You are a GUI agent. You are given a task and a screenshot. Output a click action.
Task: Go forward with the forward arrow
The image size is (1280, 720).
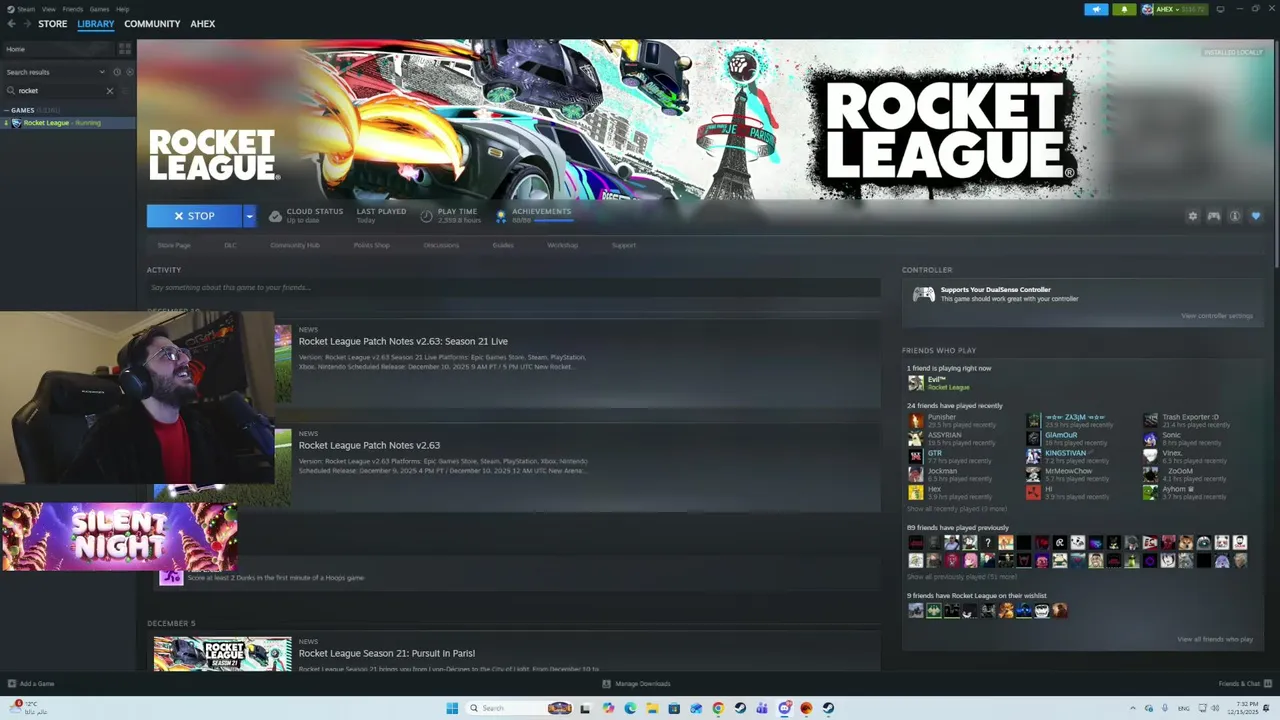27,24
